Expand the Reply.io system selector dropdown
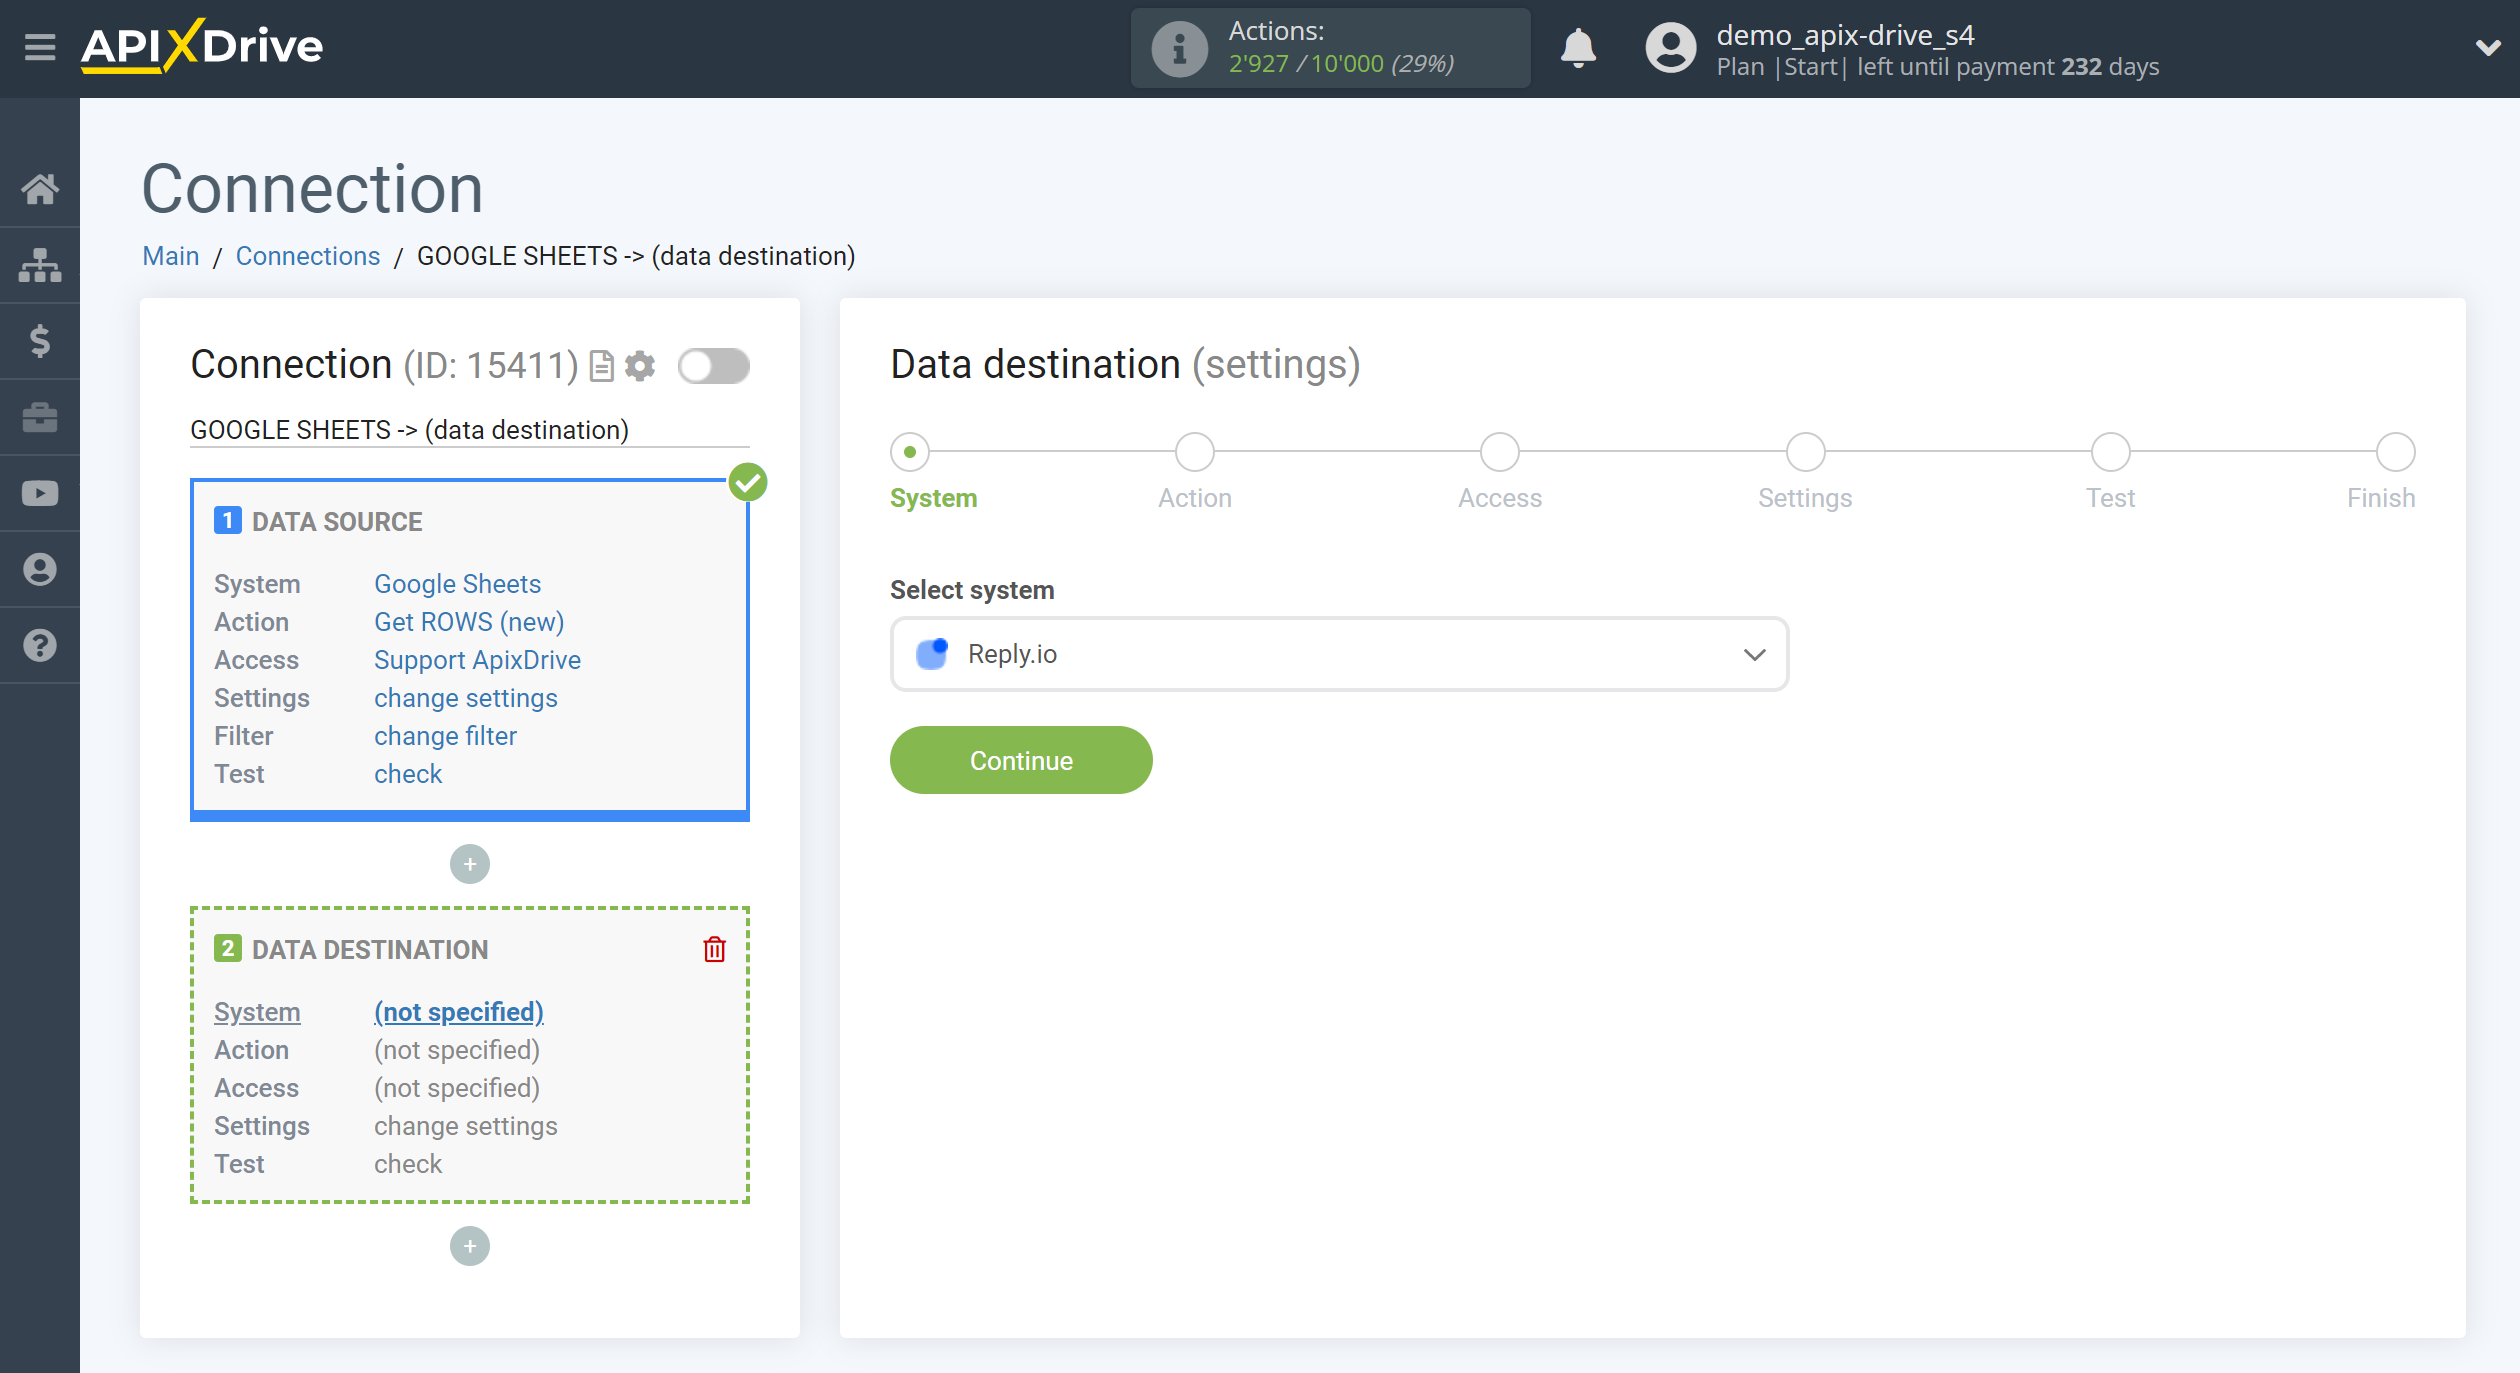This screenshot has height=1373, width=2520. click(1753, 653)
